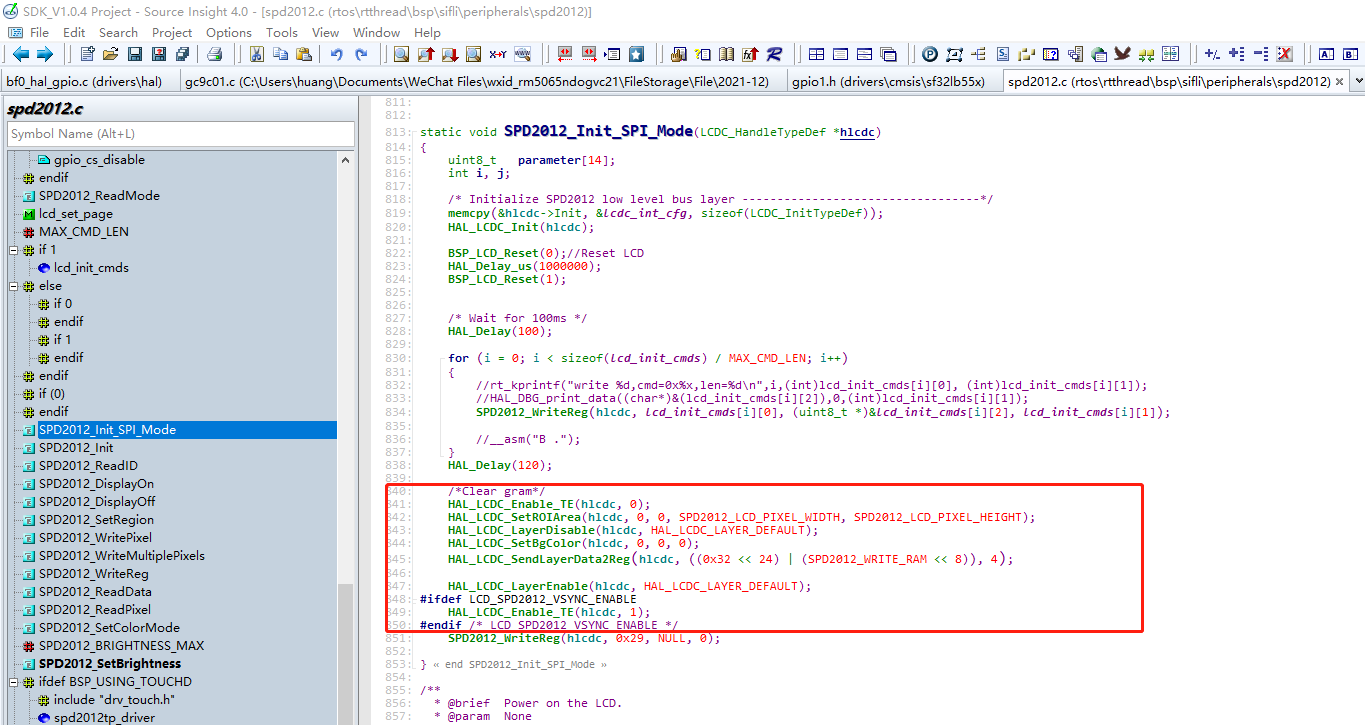Click the expand outline plus icon
Screen dimensions: 1365x725
pos(1237,54)
